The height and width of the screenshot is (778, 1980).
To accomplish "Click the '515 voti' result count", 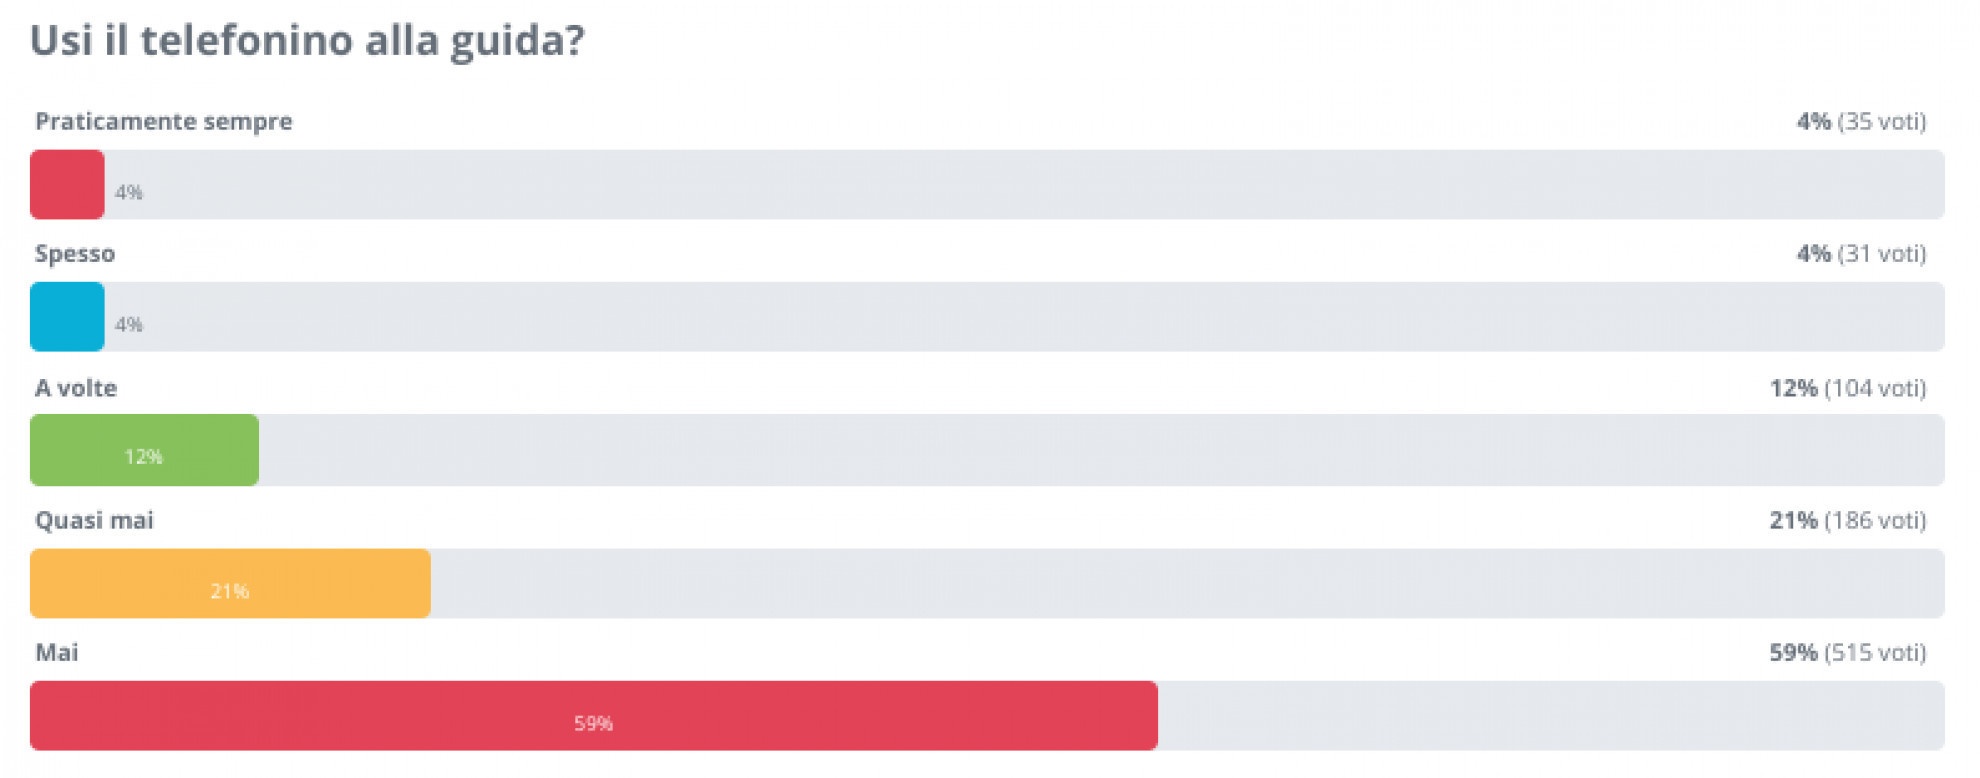I will point(1875,653).
